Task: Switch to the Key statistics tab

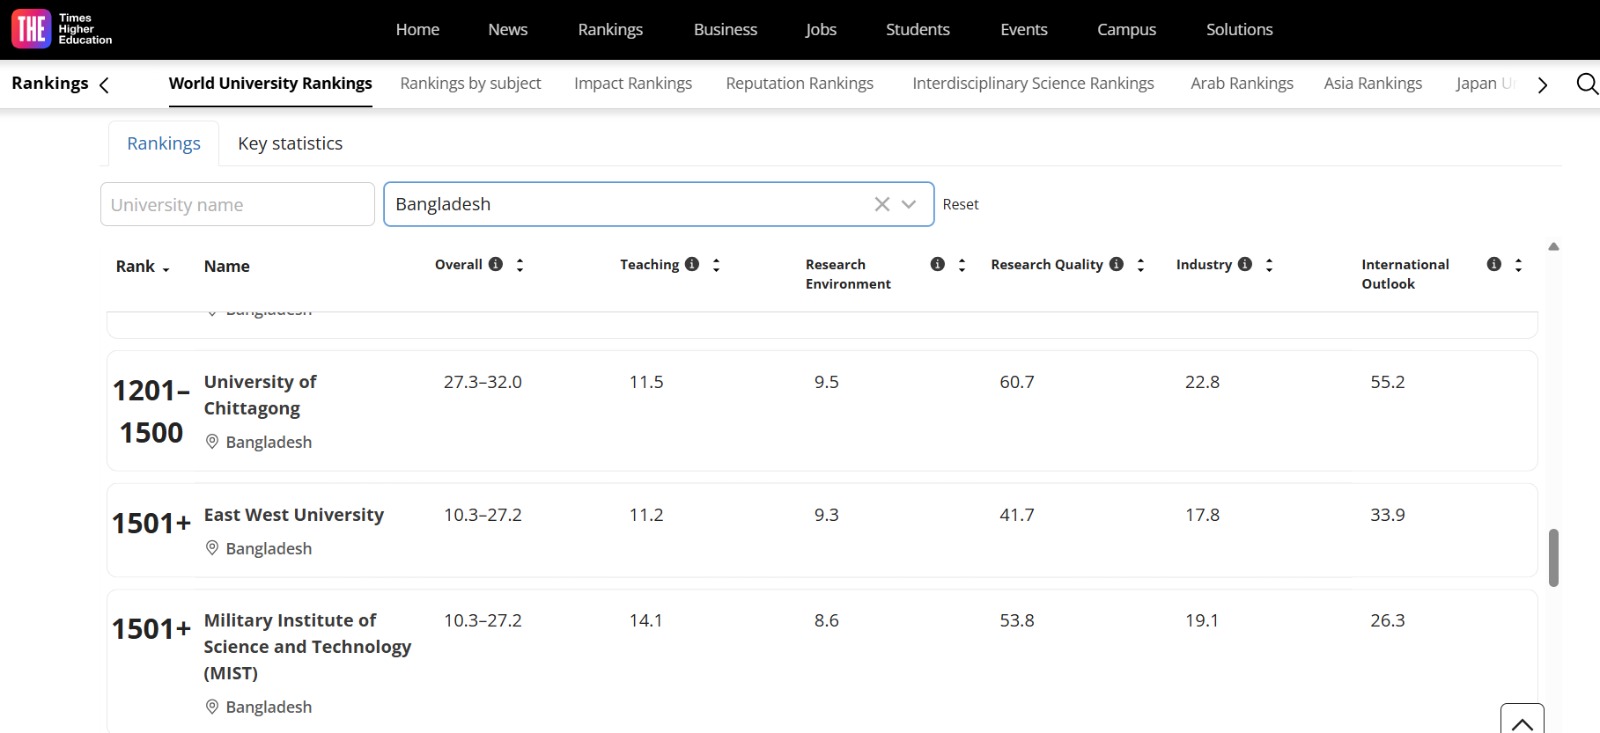Action: (x=290, y=144)
